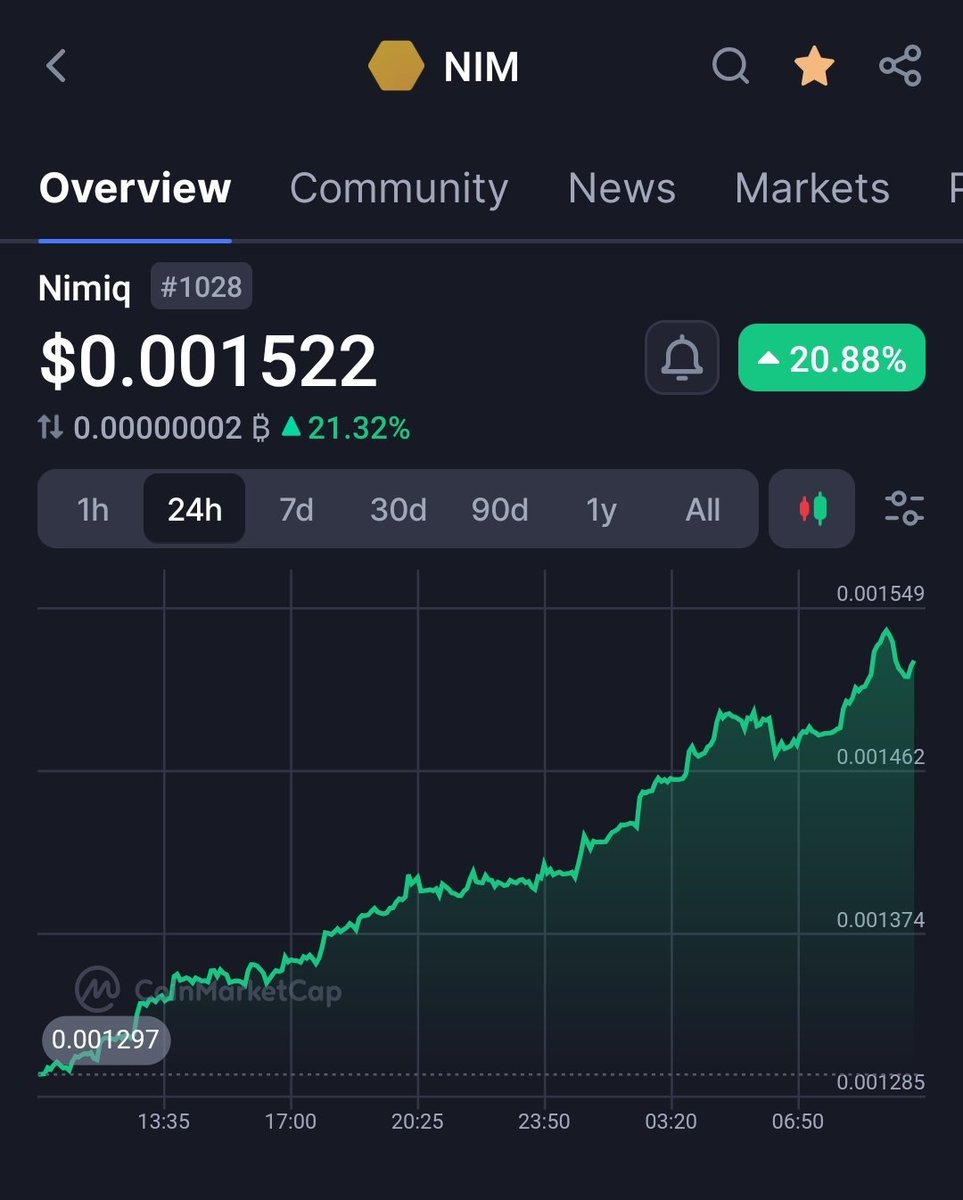
Task: Tap the #1028 rank badge
Action: point(201,288)
